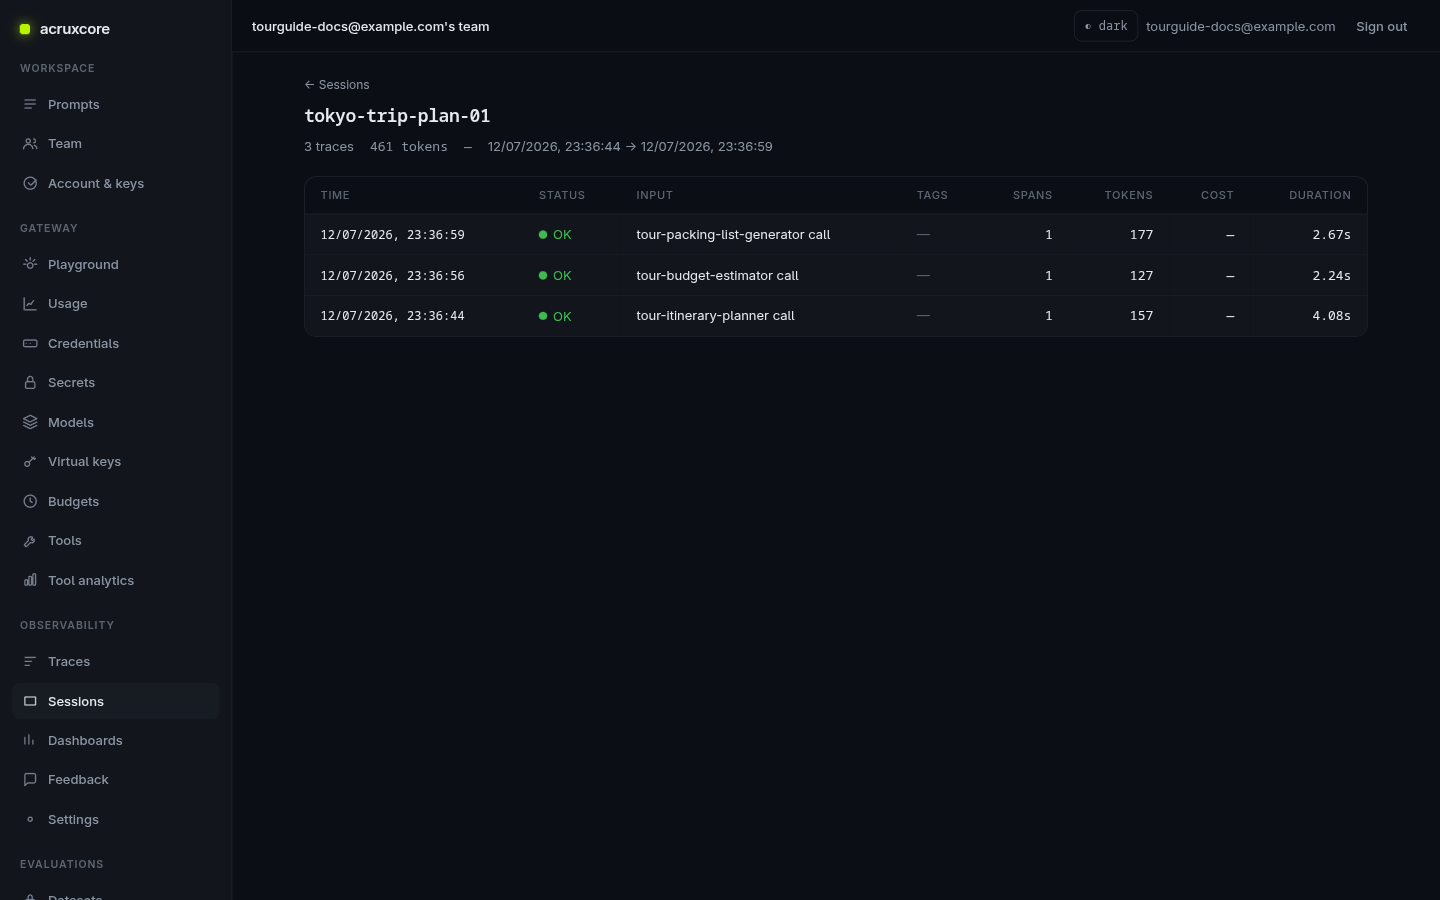Click the Traces list icon
Viewport: 1440px width, 900px height.
coord(30,662)
